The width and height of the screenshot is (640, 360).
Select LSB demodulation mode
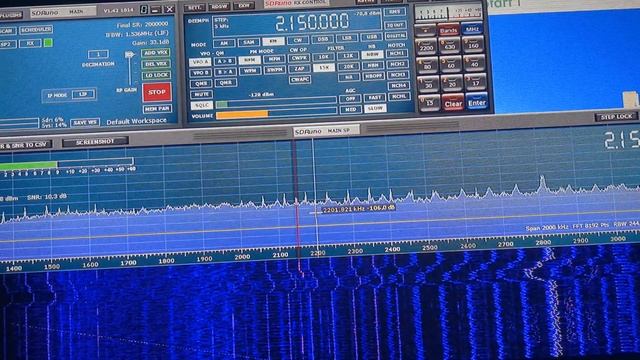click(347, 38)
